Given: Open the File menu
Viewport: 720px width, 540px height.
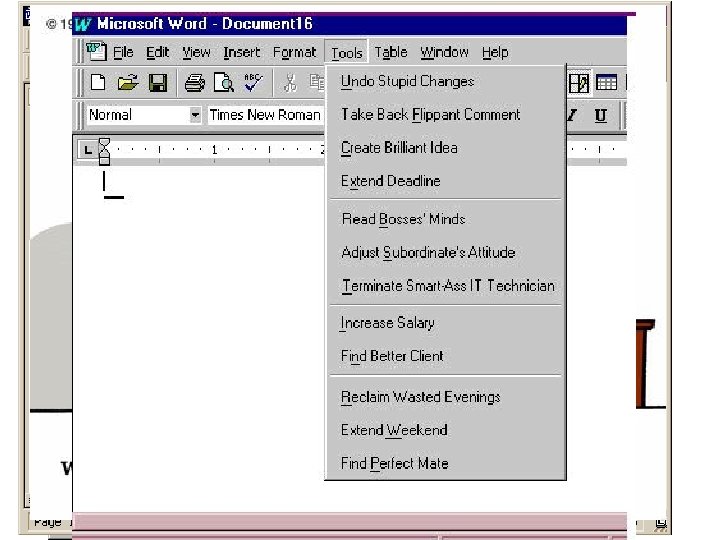Looking at the screenshot, I should point(123,52).
